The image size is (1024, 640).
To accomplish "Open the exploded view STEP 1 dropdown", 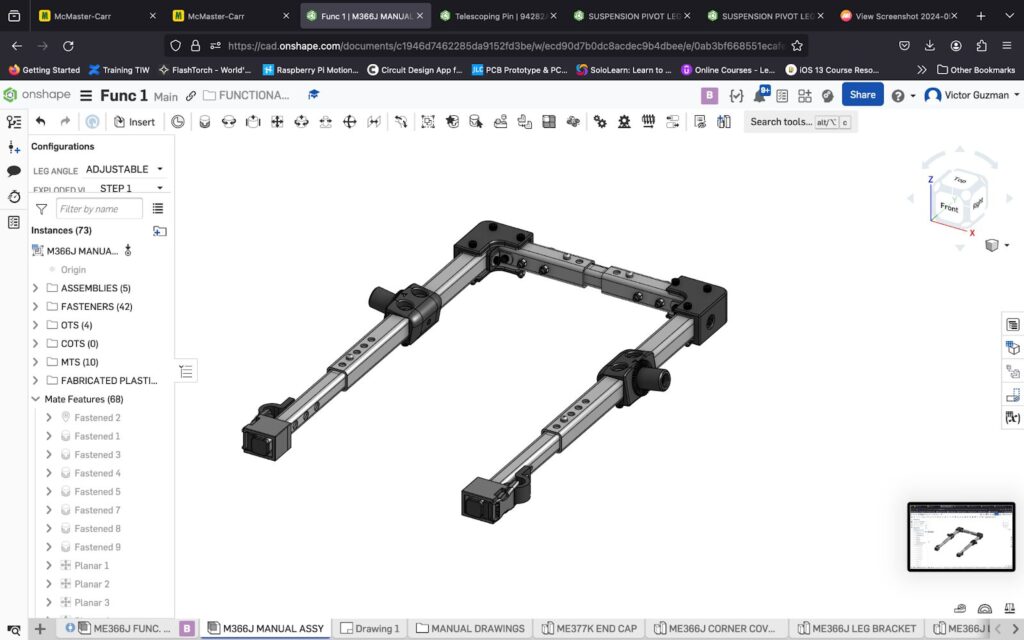I will [x=131, y=188].
